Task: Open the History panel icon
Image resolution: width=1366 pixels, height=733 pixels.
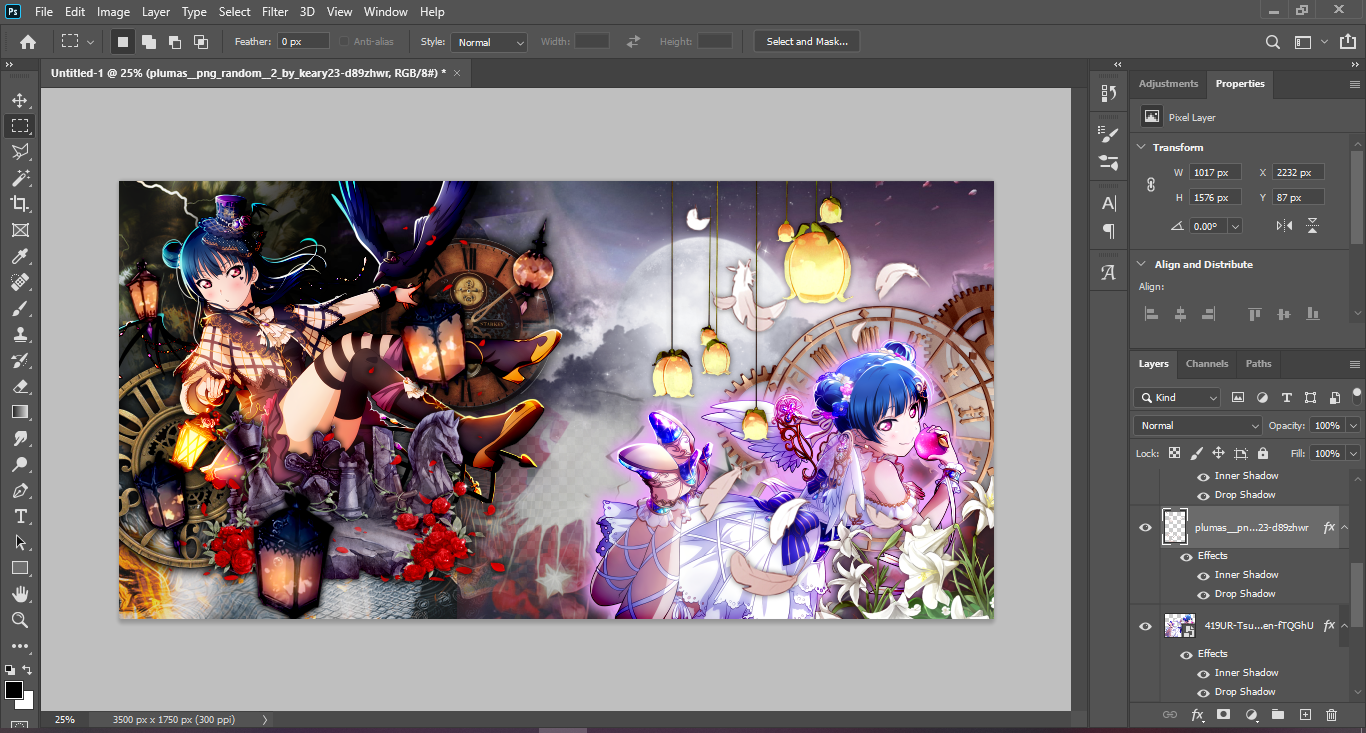Action: point(1108,93)
